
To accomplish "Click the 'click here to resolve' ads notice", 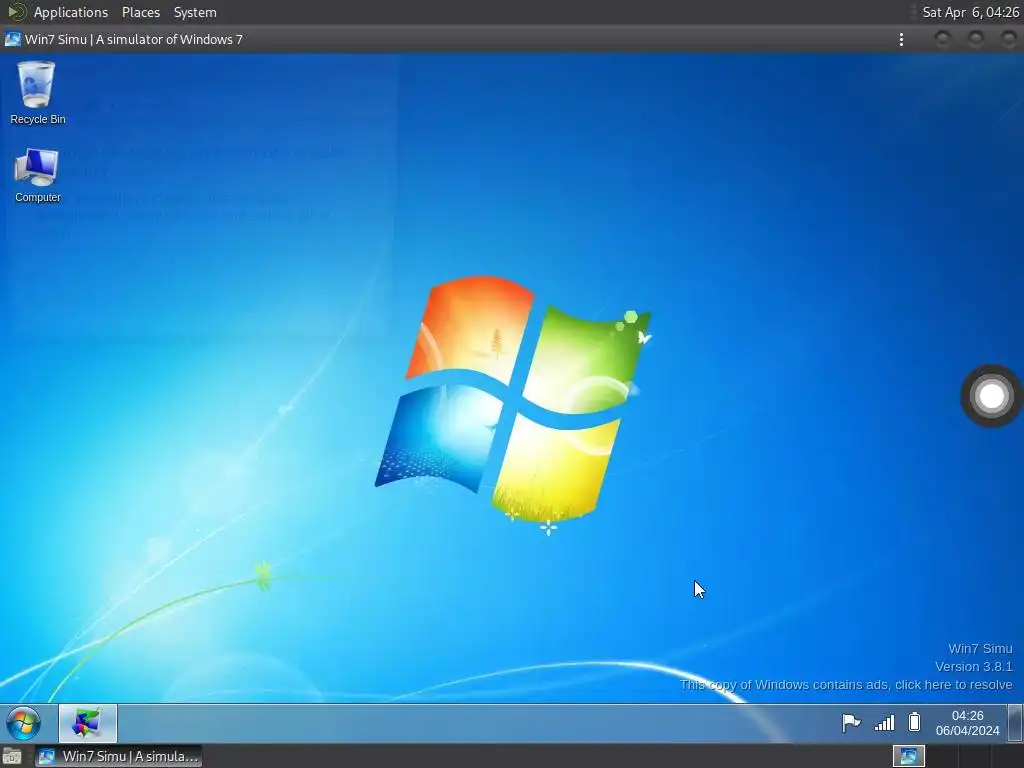I will [846, 684].
